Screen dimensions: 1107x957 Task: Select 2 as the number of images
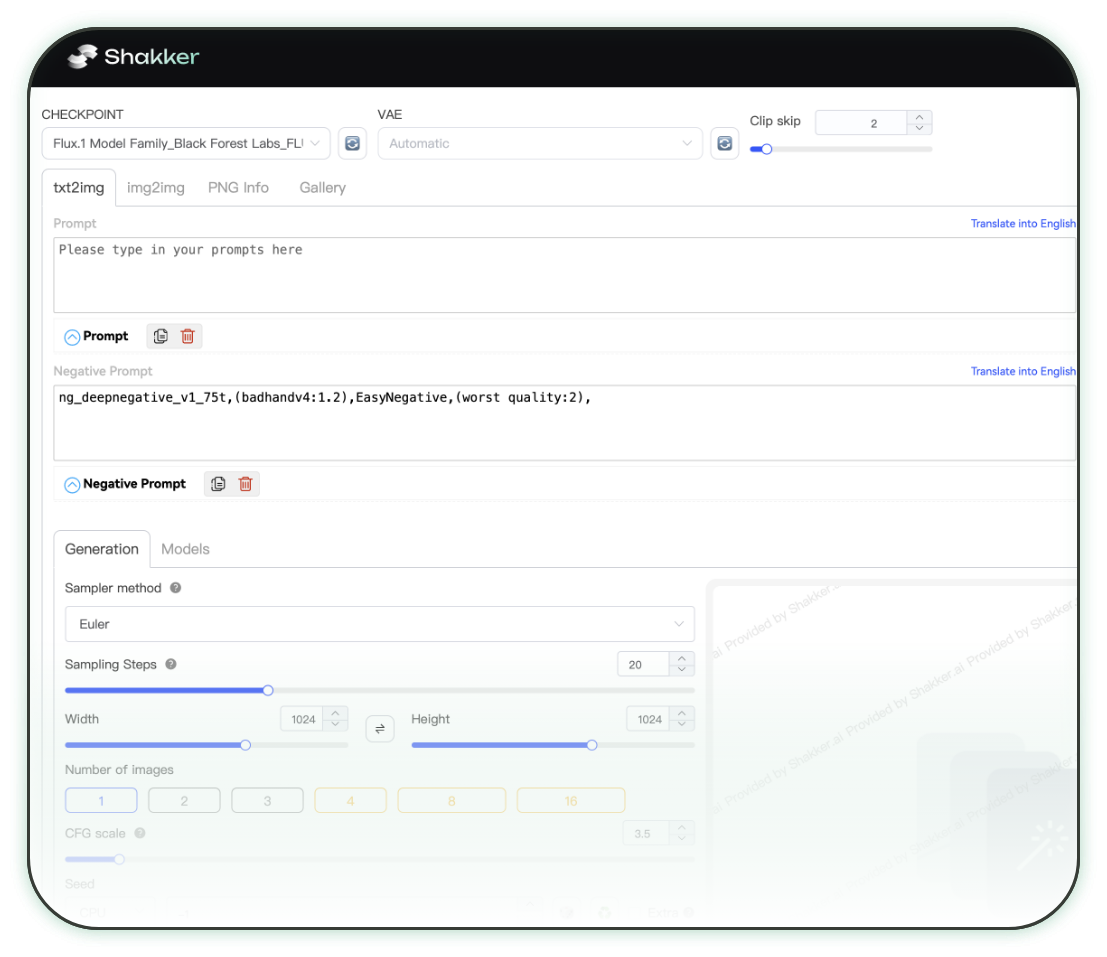tap(184, 800)
